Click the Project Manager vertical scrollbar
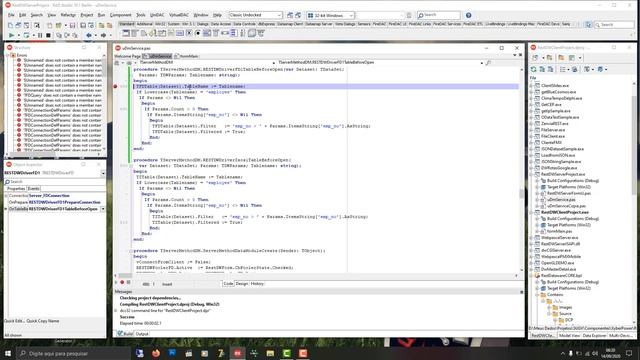This screenshot has height=360, width=640. click(634, 204)
